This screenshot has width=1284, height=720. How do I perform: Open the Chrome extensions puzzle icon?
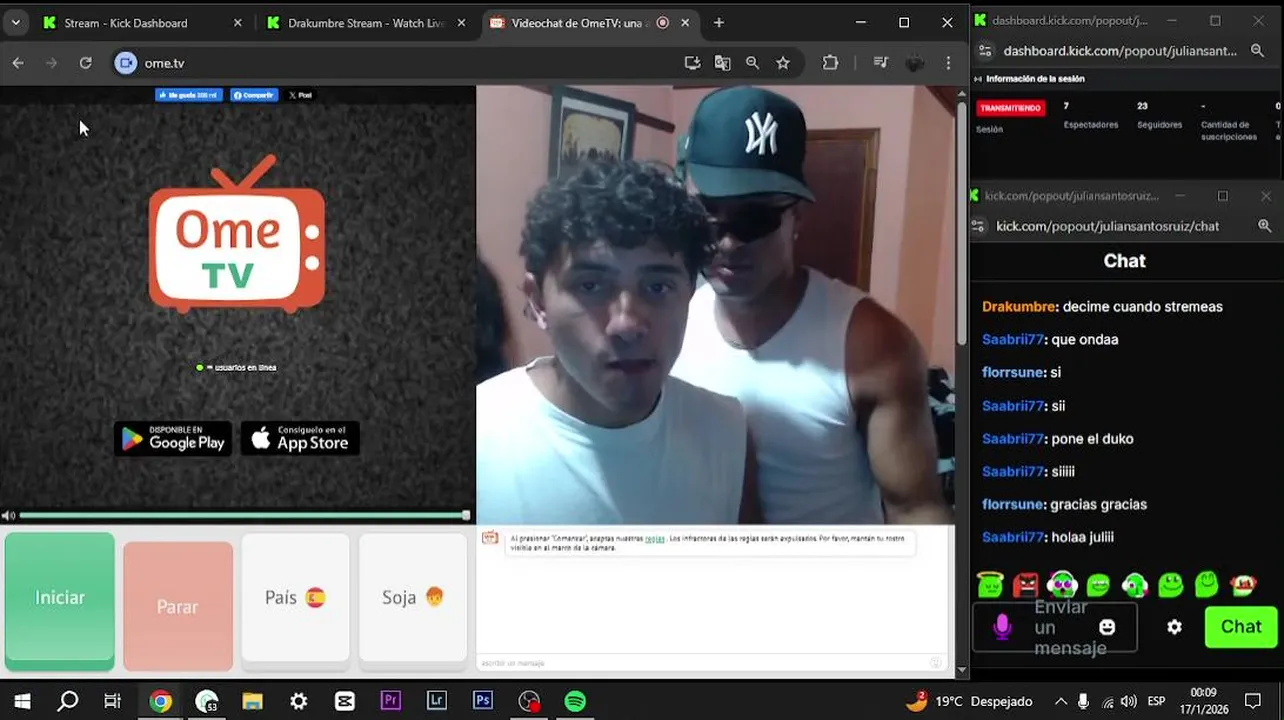click(x=830, y=63)
